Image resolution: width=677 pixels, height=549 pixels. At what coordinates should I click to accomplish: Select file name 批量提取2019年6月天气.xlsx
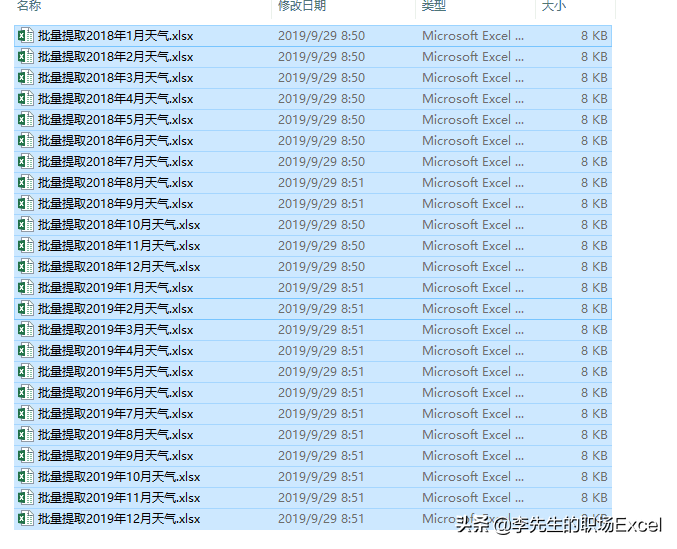click(115, 393)
